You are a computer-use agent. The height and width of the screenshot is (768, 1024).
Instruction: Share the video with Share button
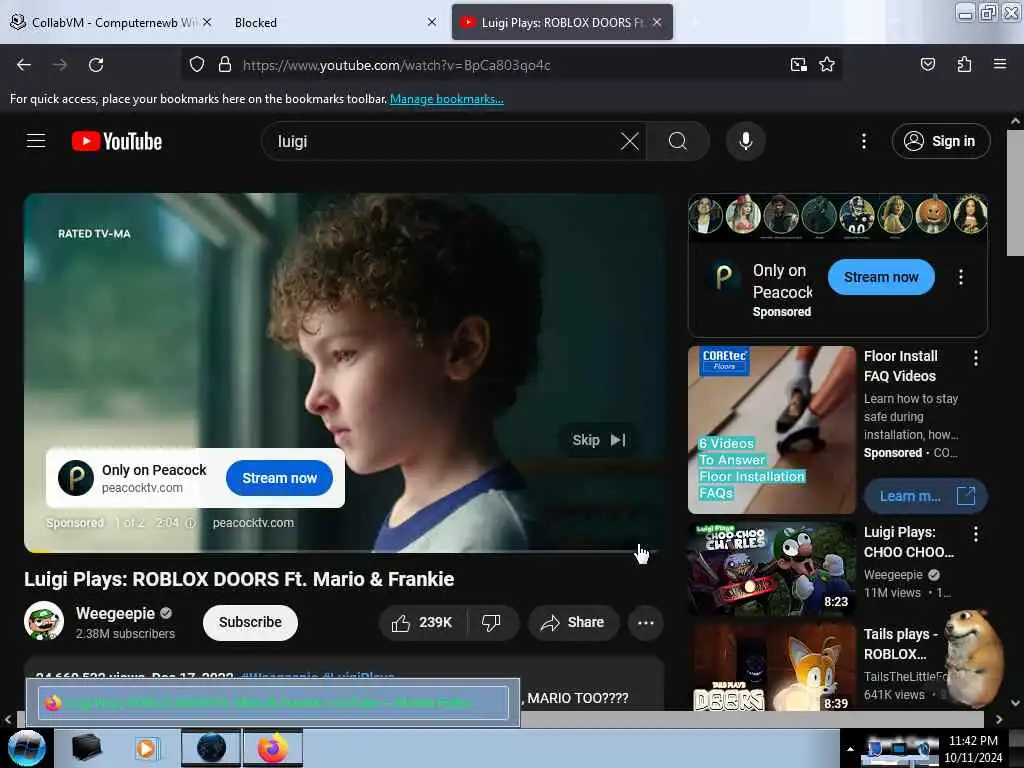click(573, 622)
